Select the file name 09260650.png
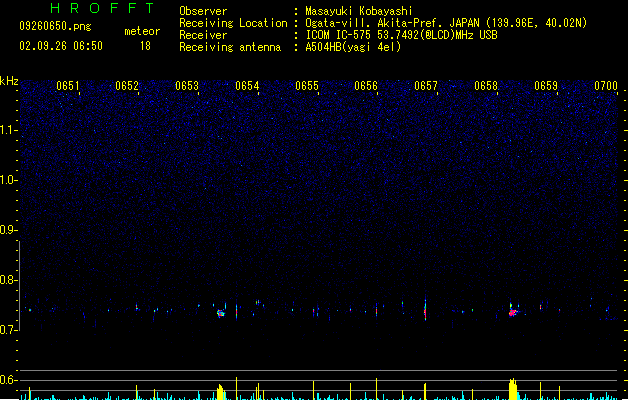Viewport: 629px width, 400px height. (x=55, y=26)
